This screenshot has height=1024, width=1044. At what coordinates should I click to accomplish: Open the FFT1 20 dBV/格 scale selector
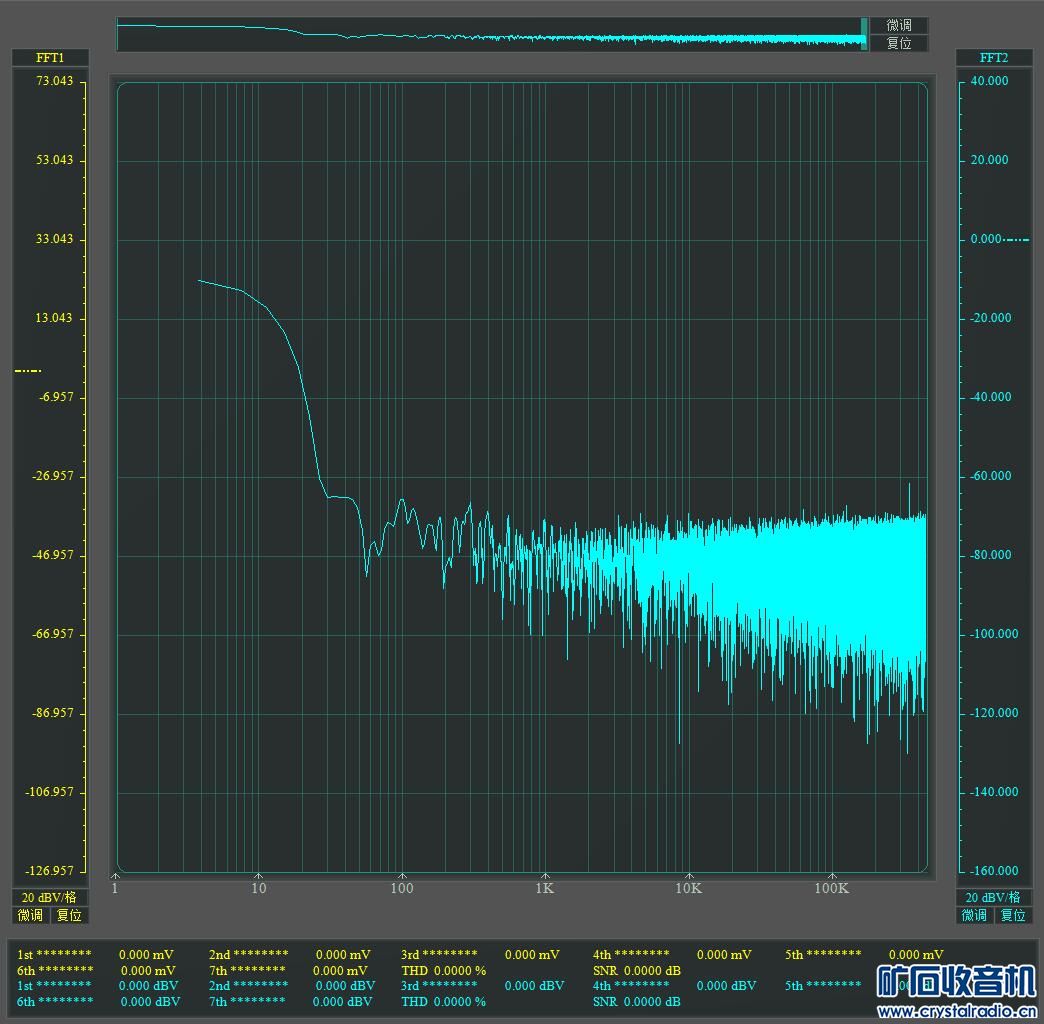click(50, 897)
